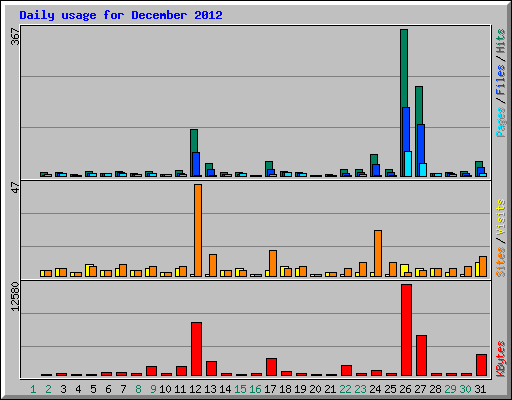Click the red KBytes bar for day 17

[x=272, y=367]
